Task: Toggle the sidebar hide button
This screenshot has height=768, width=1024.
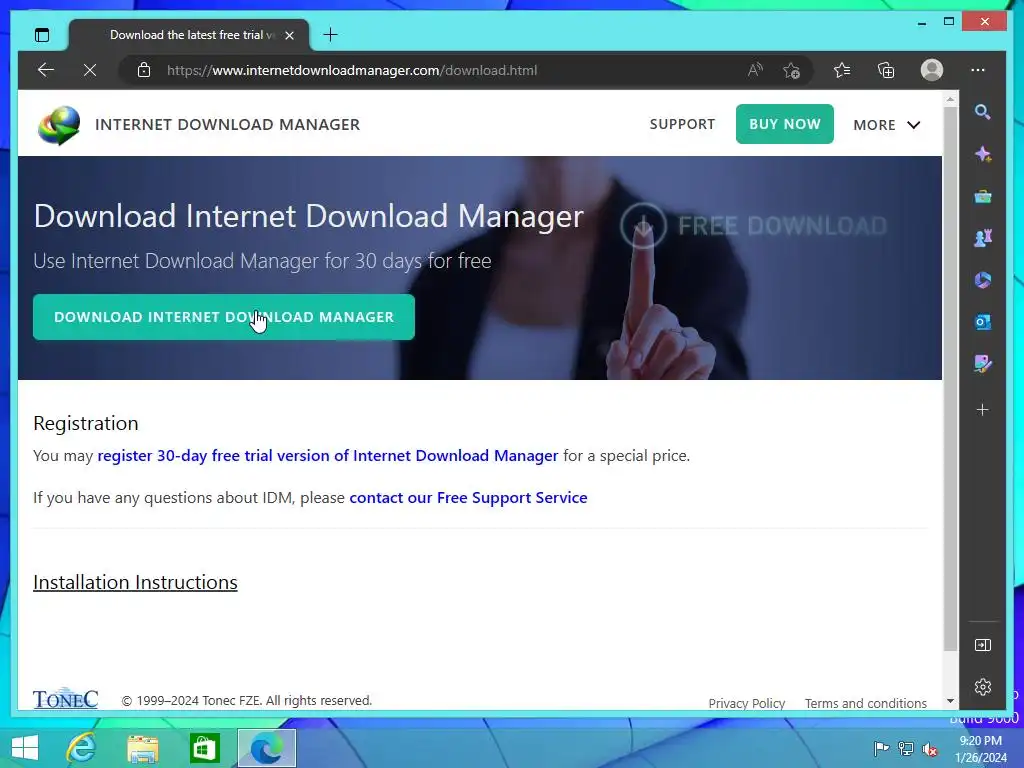Action: pos(982,645)
